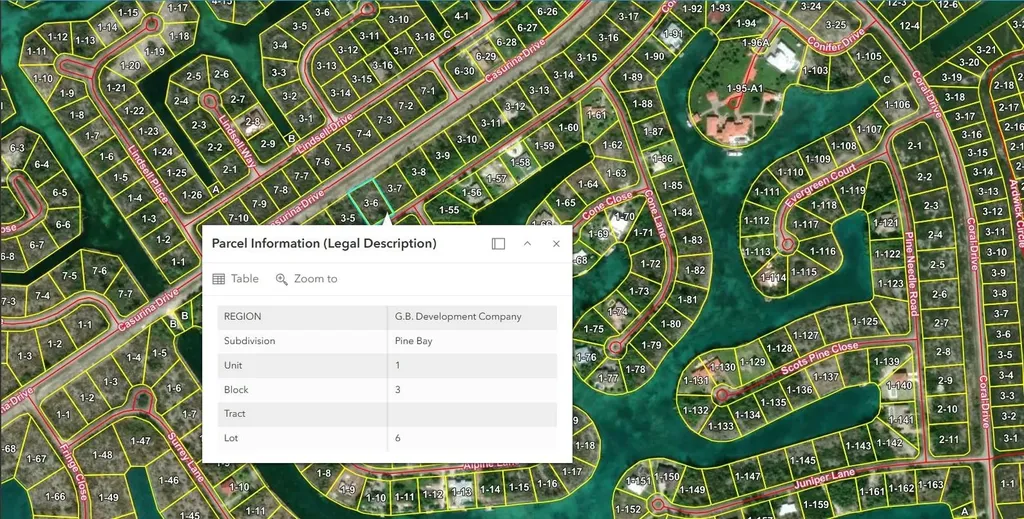
Task: Click parcel 1-147 on the map
Action: pyautogui.click(x=747, y=477)
